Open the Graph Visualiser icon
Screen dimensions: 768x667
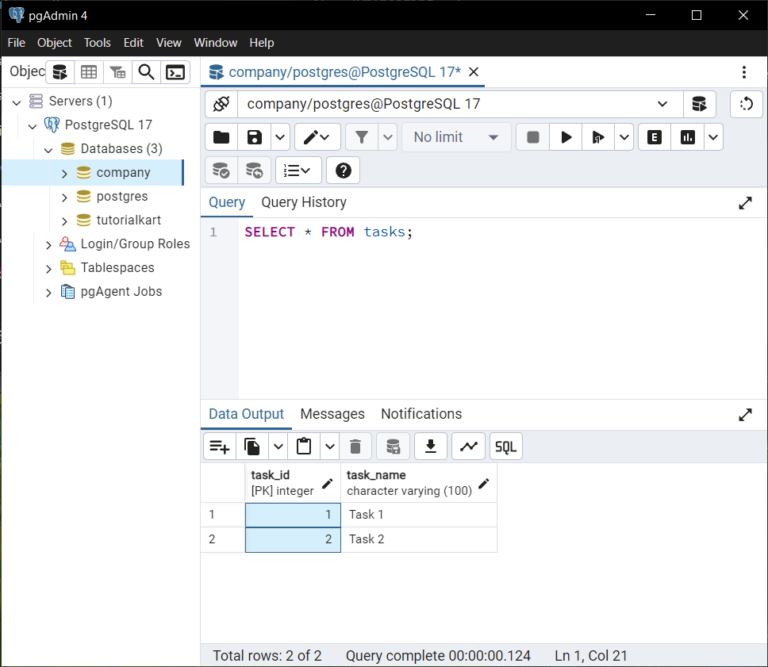pyautogui.click(x=468, y=447)
